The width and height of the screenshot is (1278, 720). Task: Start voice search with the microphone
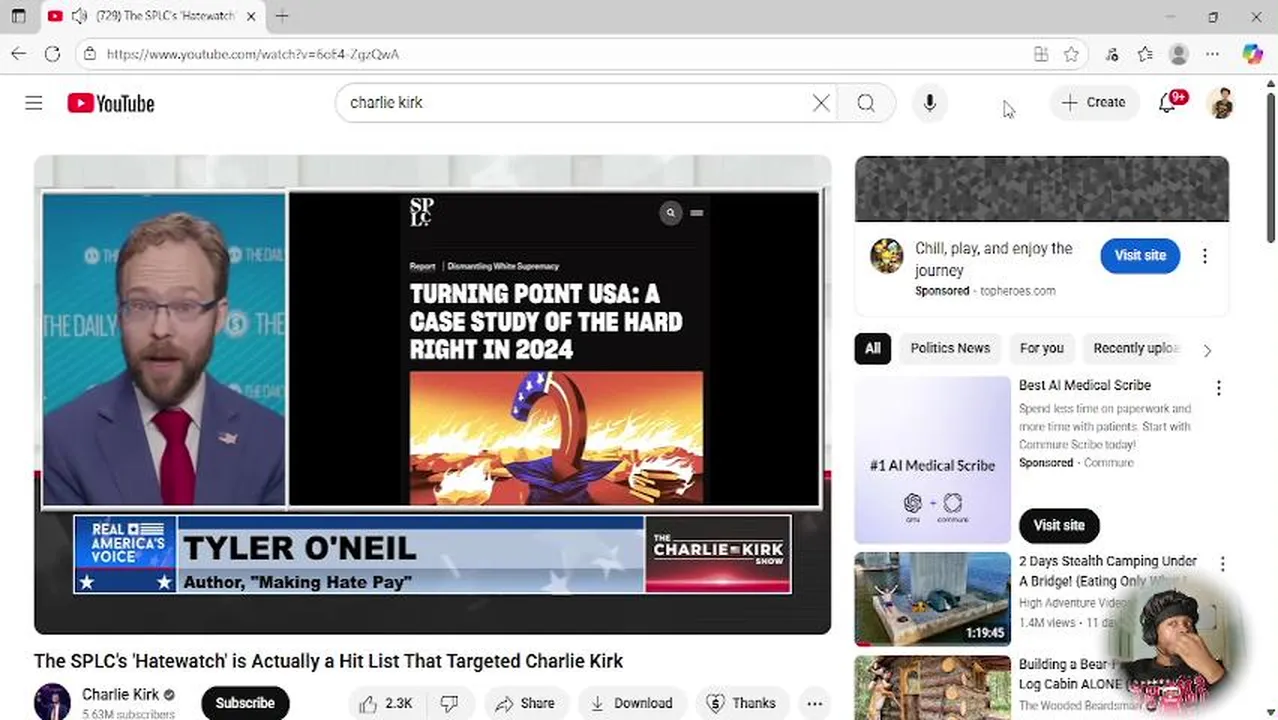point(930,103)
